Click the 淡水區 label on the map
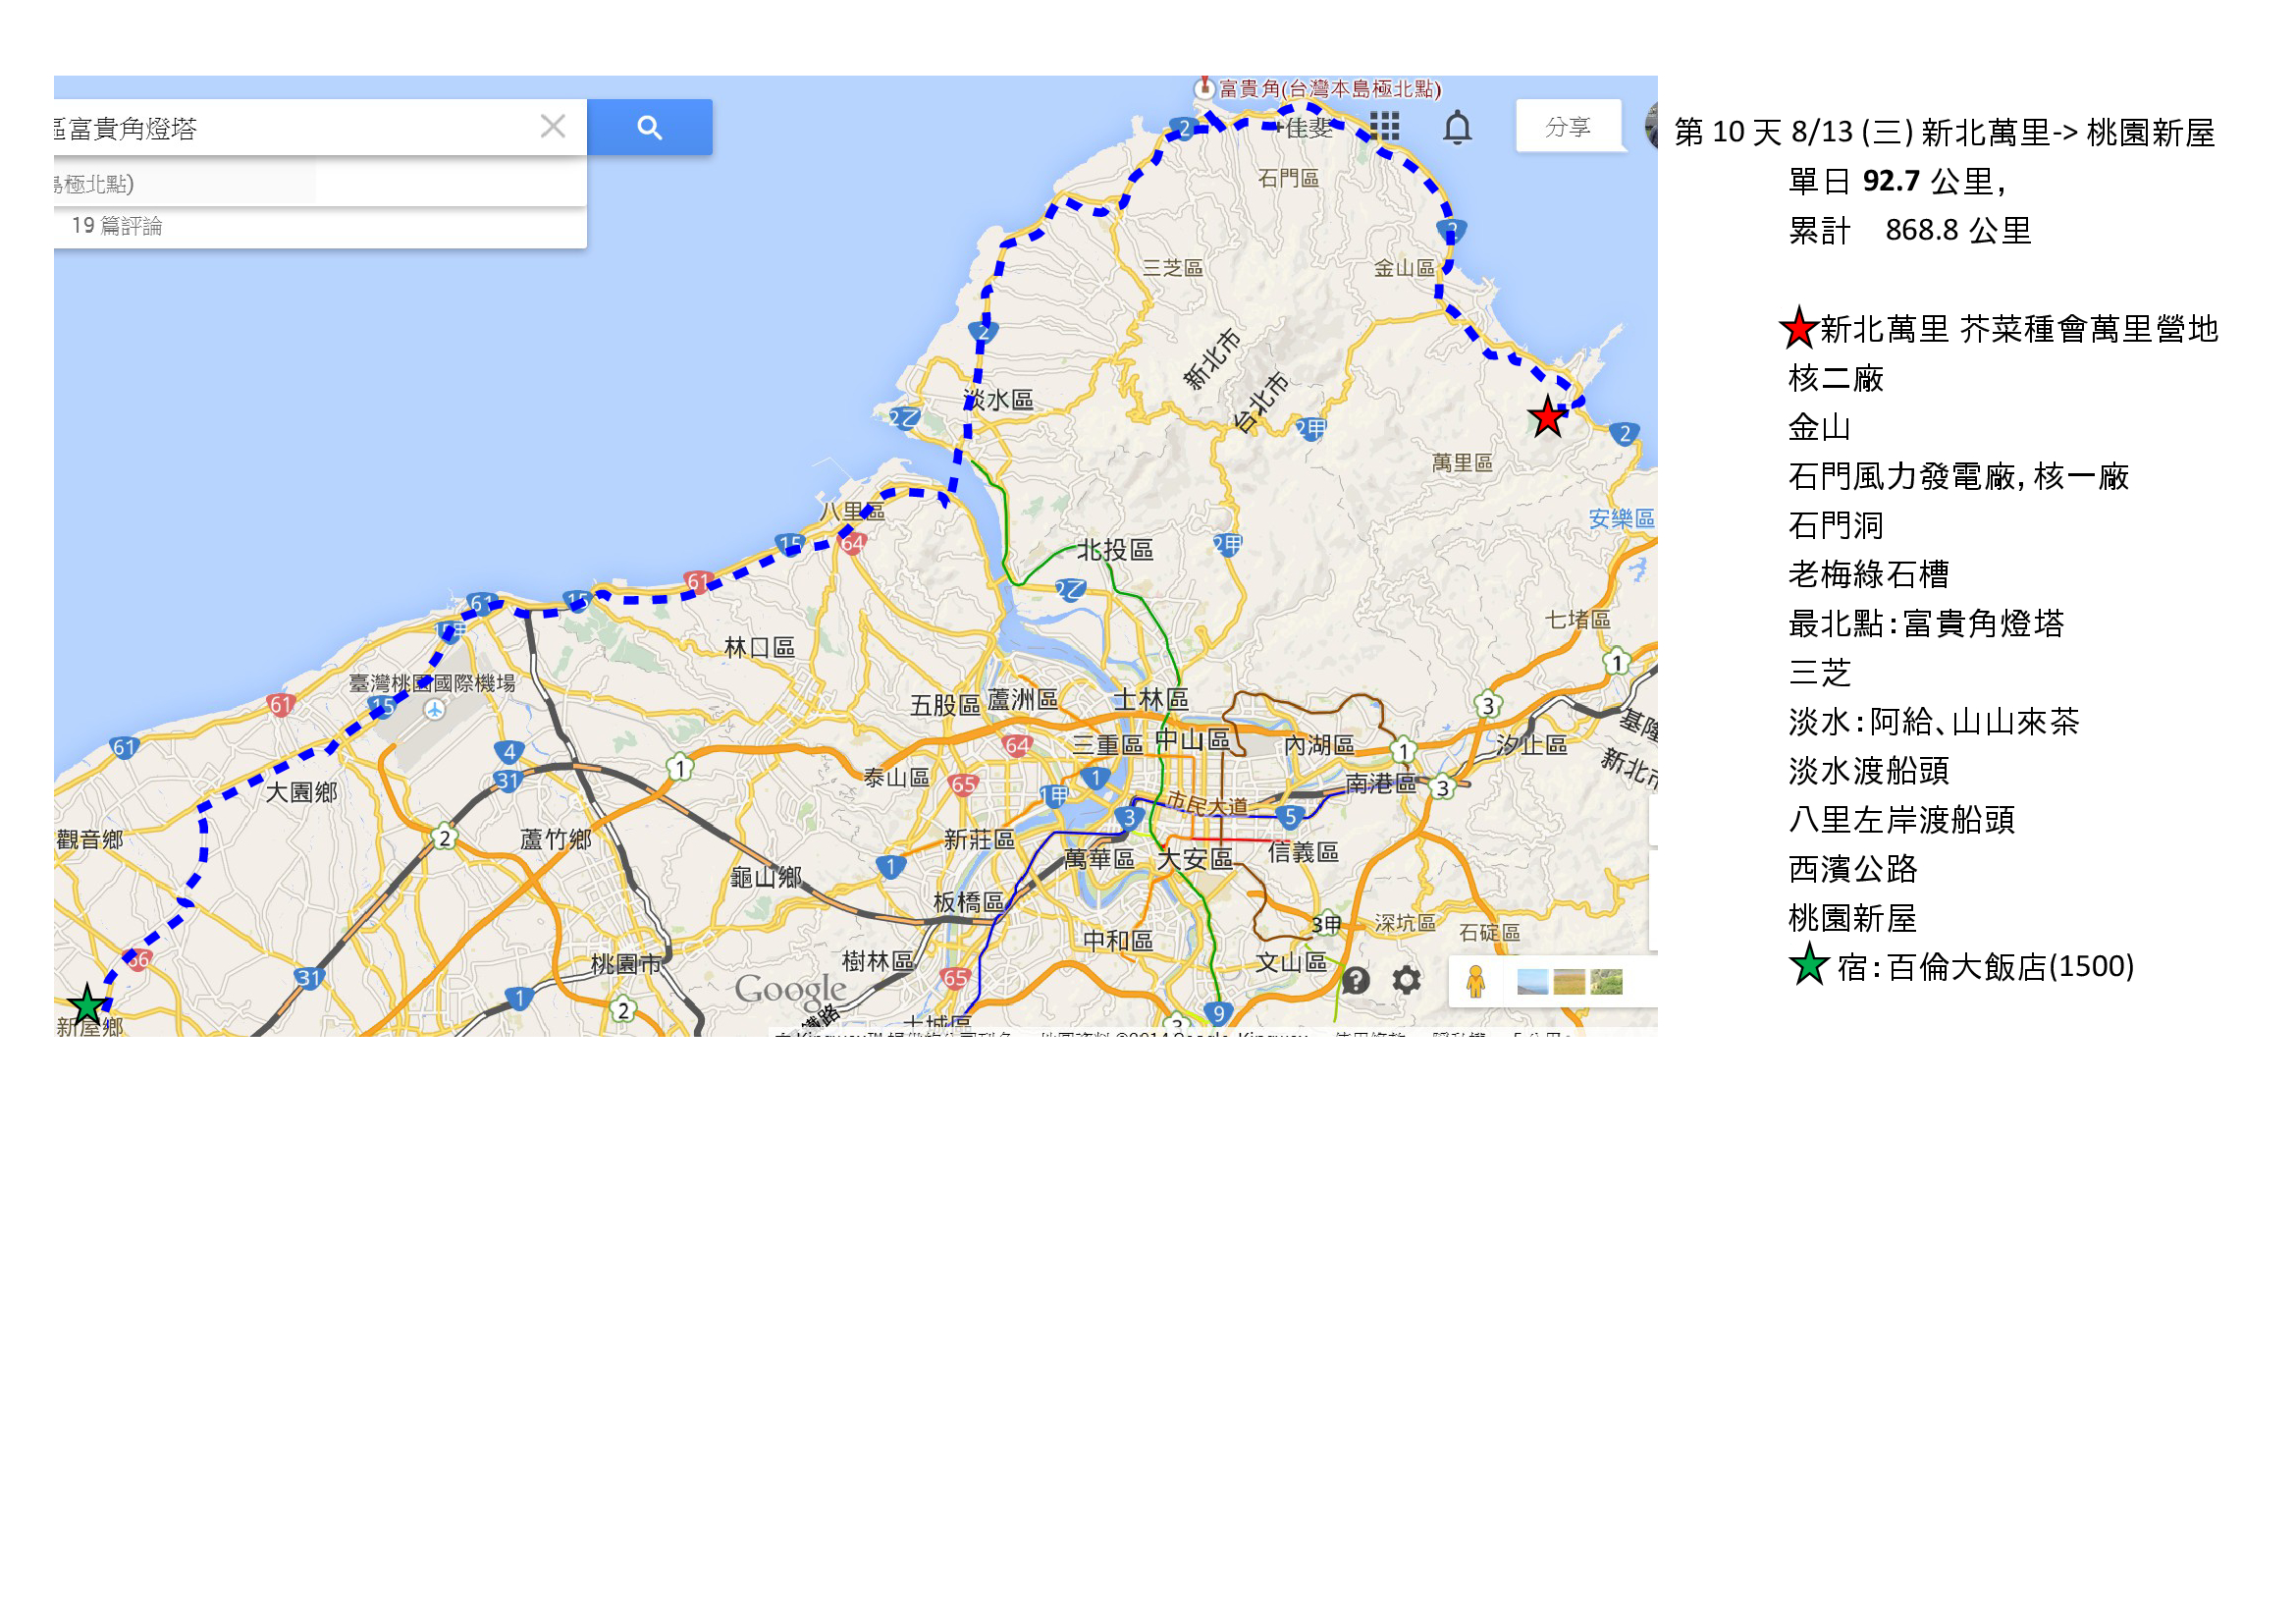This screenshot has width=2296, height=1623. [999, 400]
